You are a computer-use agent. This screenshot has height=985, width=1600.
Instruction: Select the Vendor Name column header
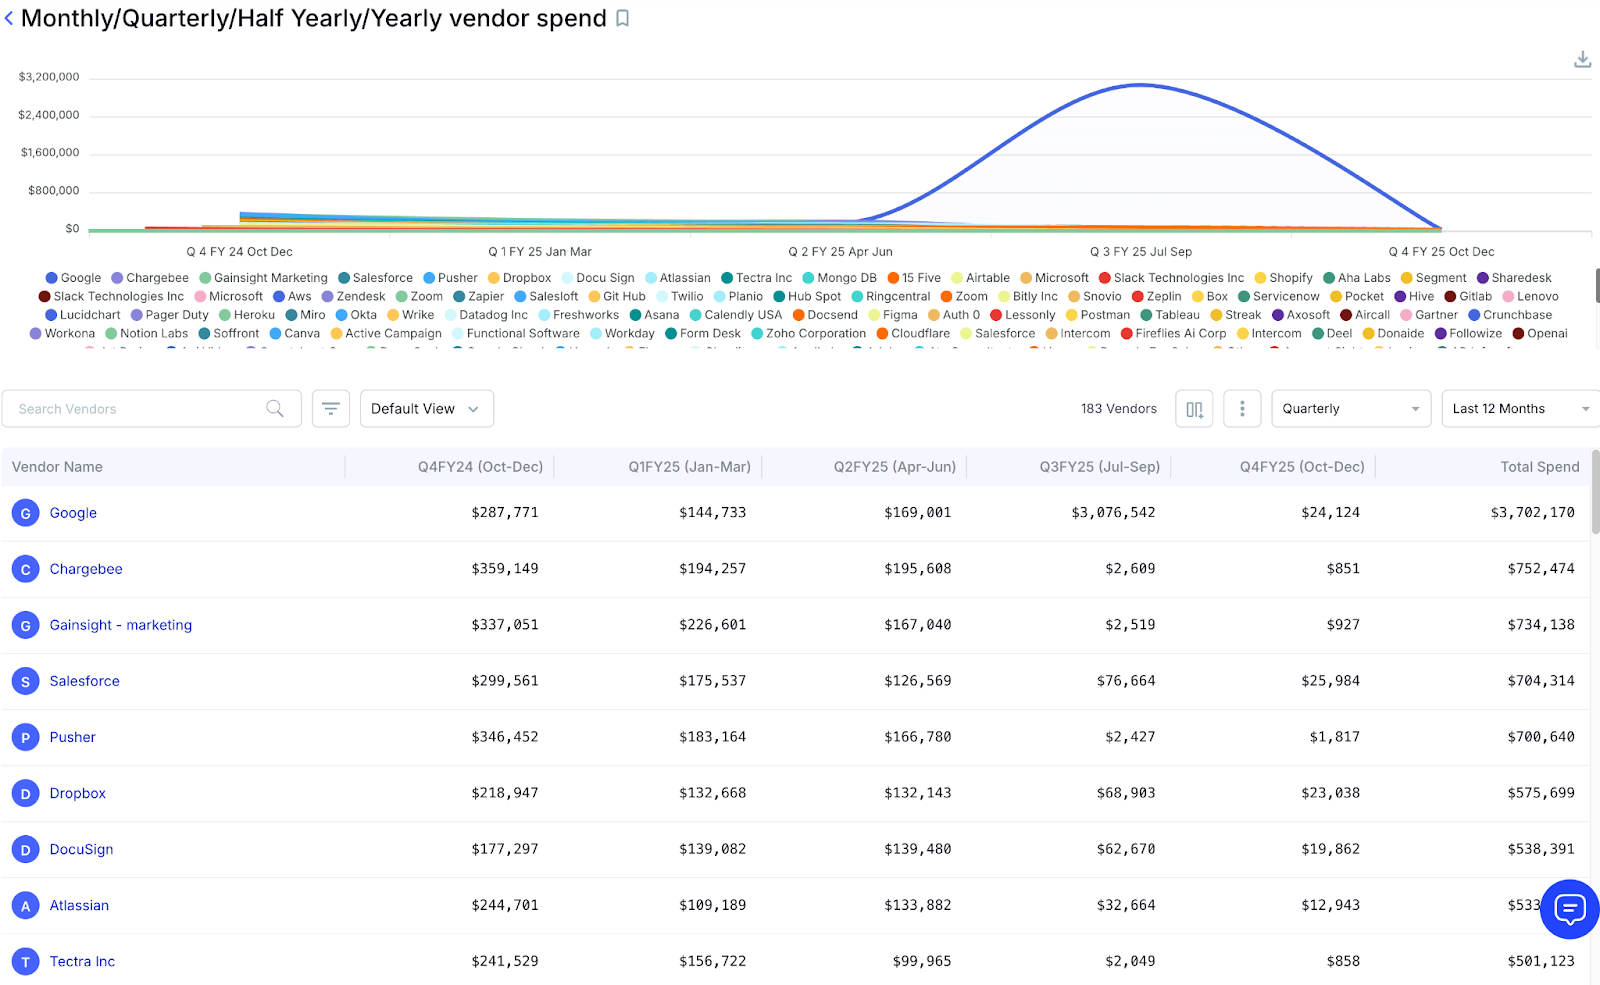tap(57, 466)
